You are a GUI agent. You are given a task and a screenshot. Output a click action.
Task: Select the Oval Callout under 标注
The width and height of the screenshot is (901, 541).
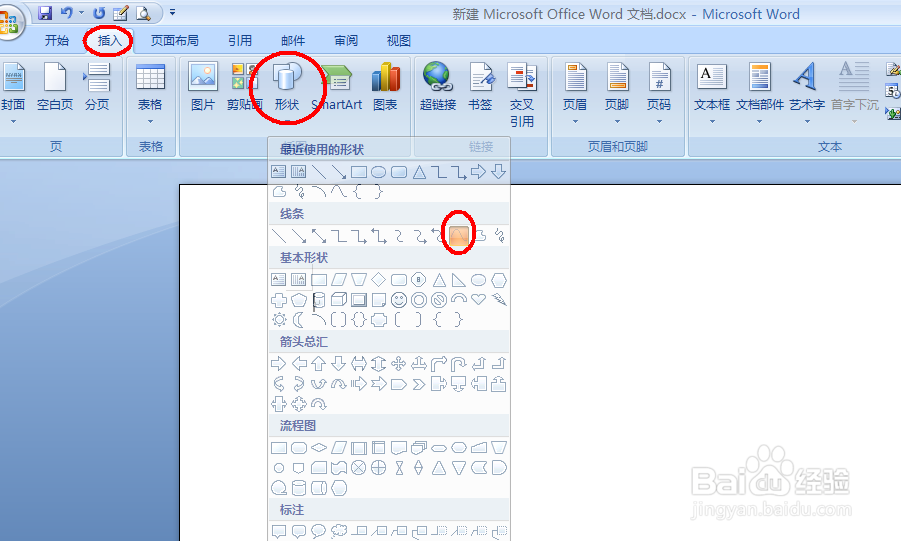[318, 530]
